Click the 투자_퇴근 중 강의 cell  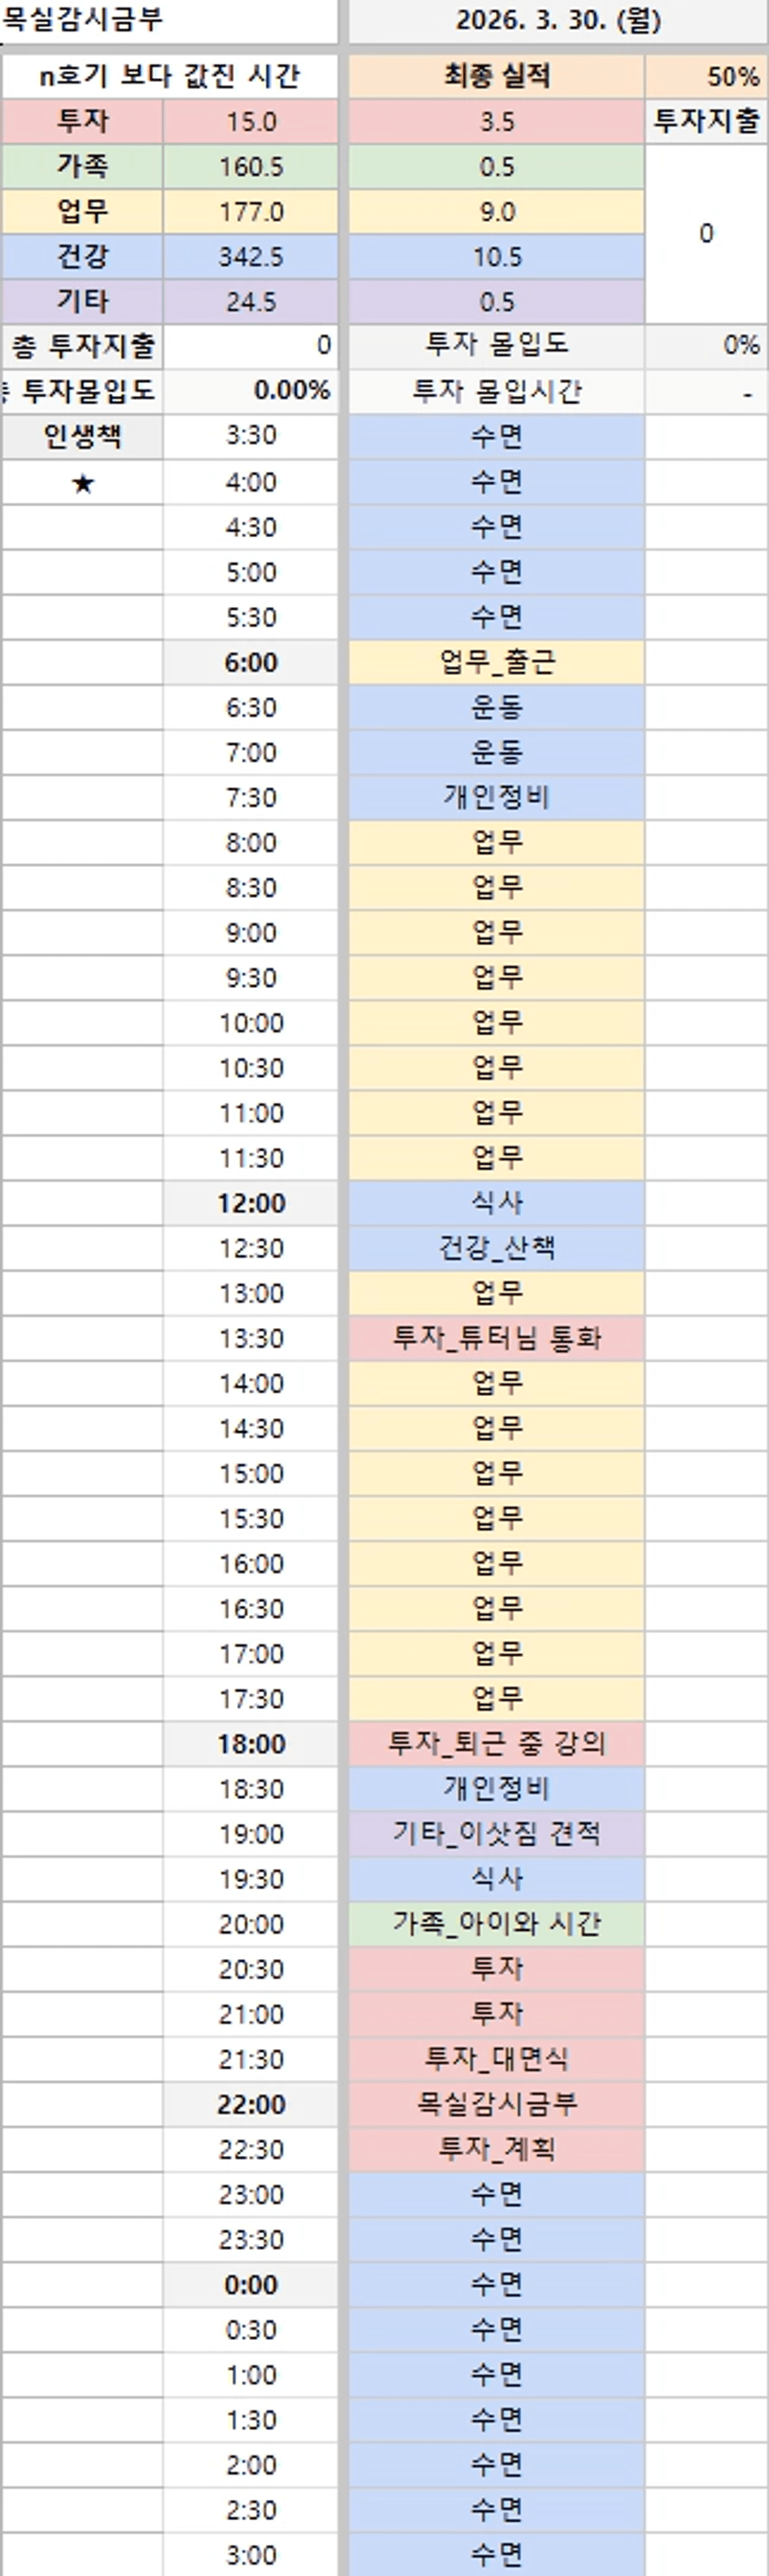(496, 1744)
